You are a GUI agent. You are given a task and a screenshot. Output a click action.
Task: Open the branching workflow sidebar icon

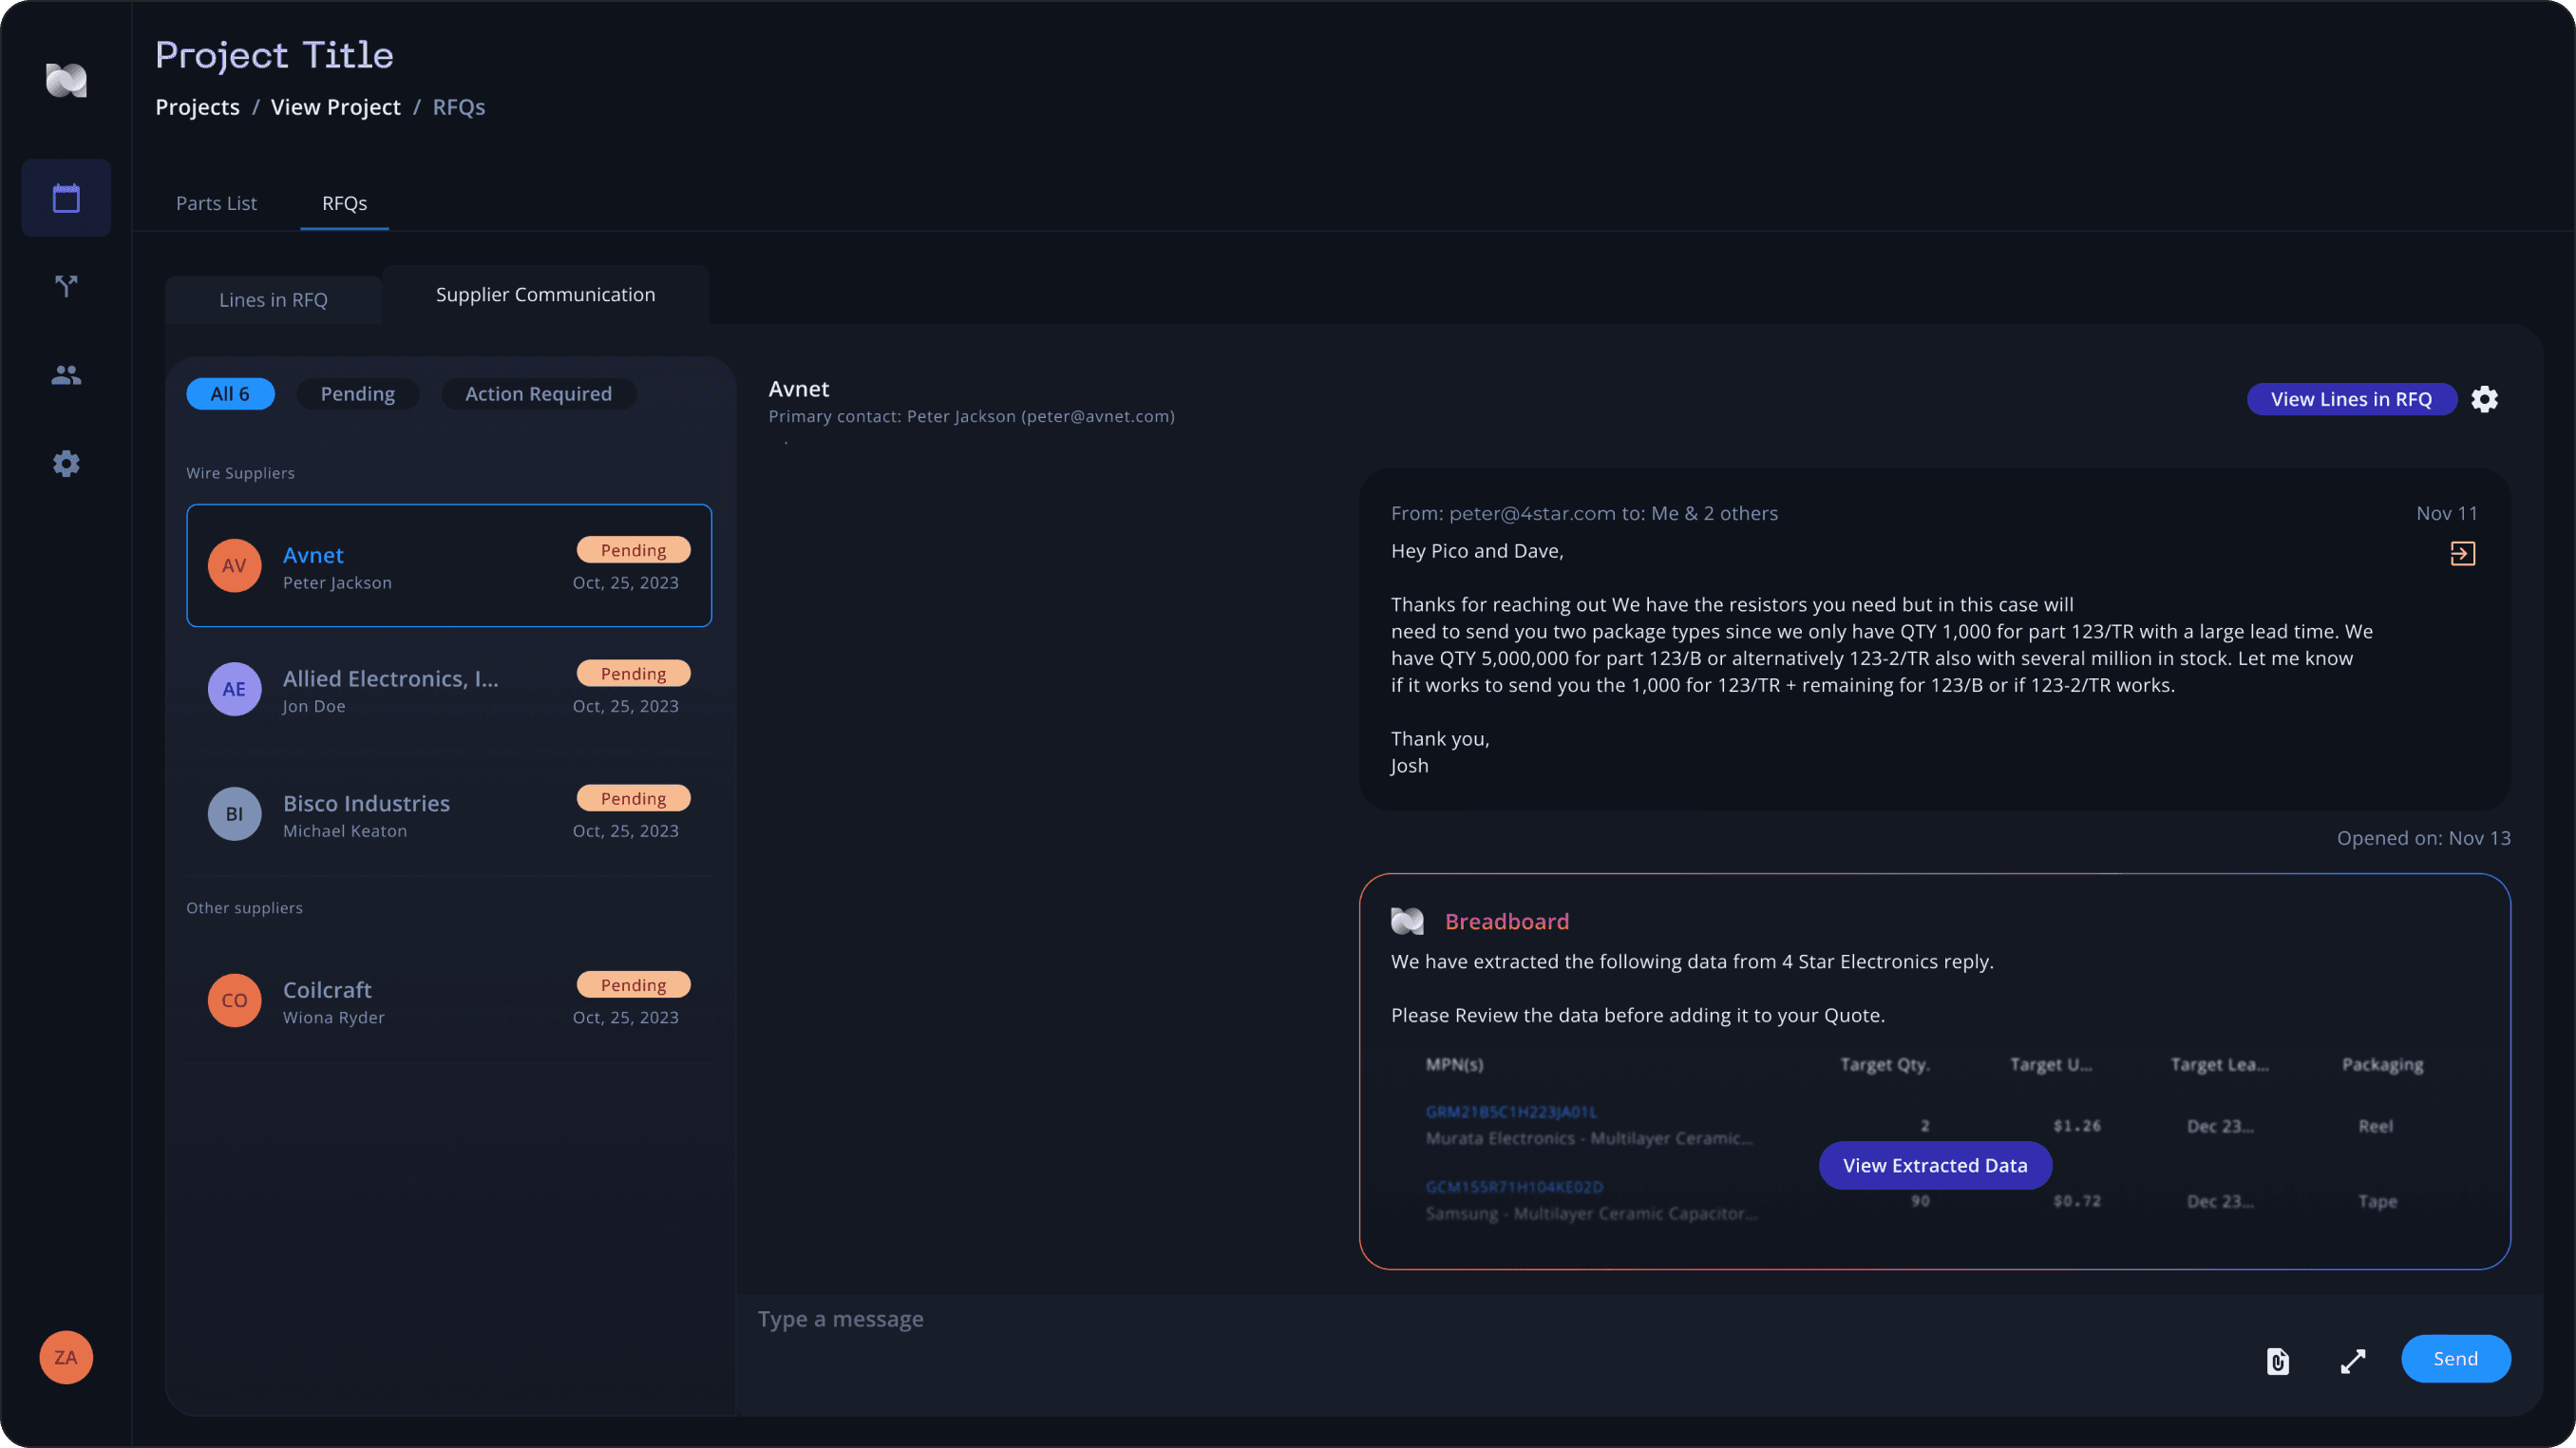[x=66, y=287]
